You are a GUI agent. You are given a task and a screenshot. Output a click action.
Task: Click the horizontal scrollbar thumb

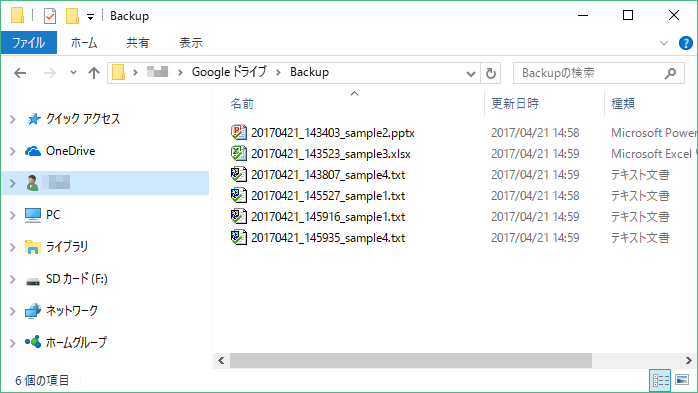point(411,361)
